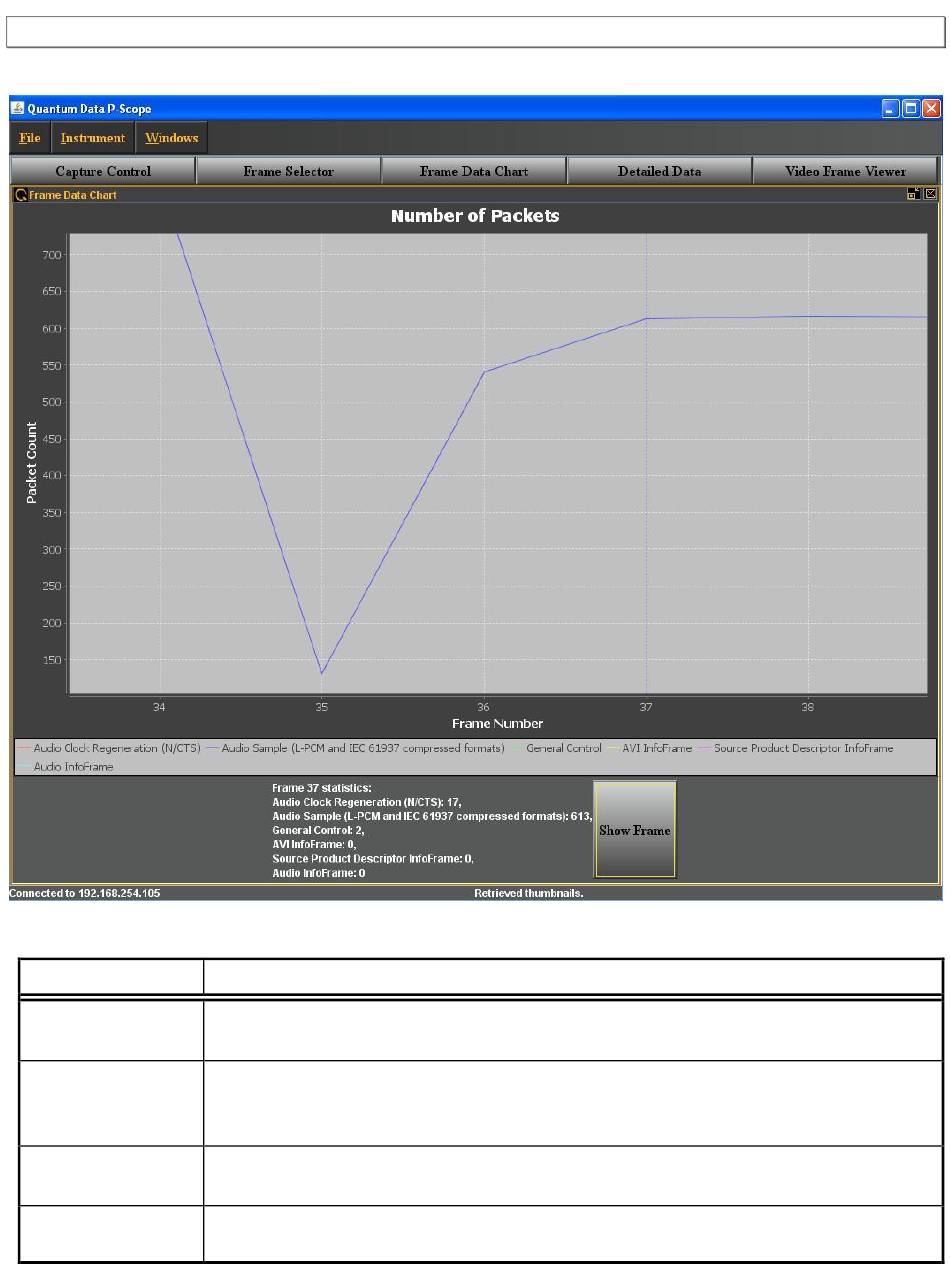Open the Windows menu
950x1284 pixels.
[x=171, y=138]
